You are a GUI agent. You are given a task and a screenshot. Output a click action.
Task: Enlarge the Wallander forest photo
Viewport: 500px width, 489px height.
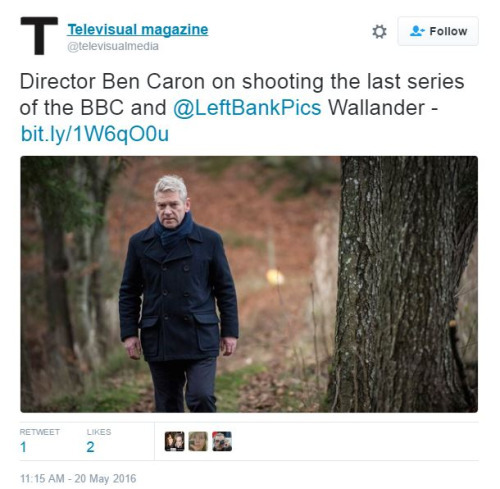click(249, 284)
